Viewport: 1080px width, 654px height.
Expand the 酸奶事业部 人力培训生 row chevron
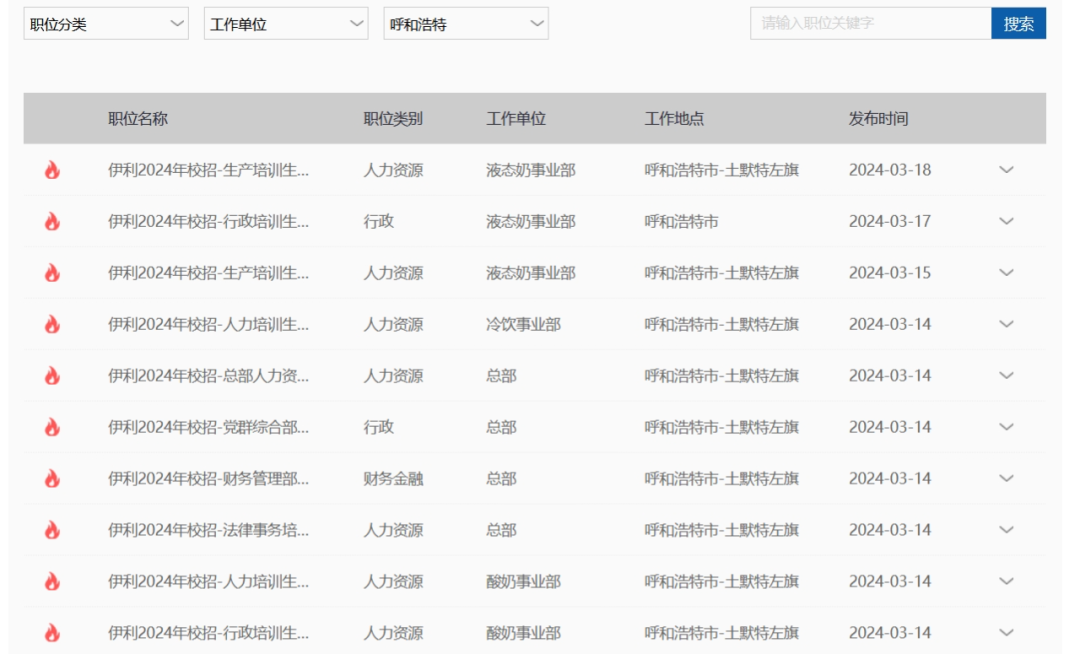coord(1006,582)
